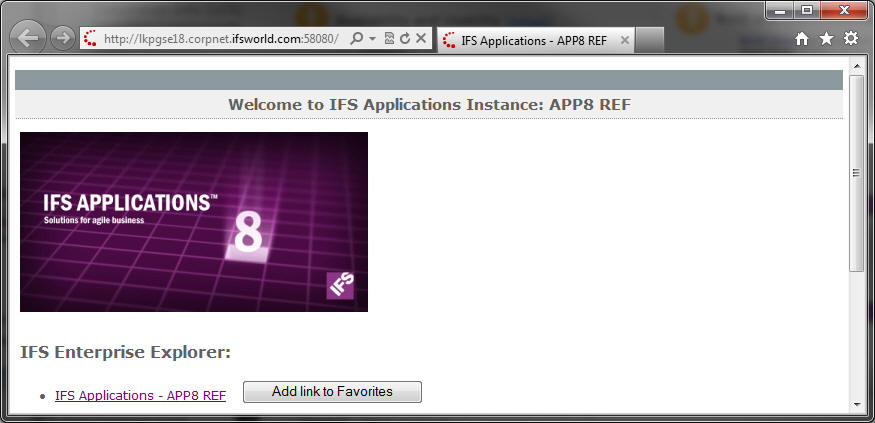This screenshot has width=875, height=423.
Task: Select the lkpgse18 URL address field
Action: click(x=220, y=38)
